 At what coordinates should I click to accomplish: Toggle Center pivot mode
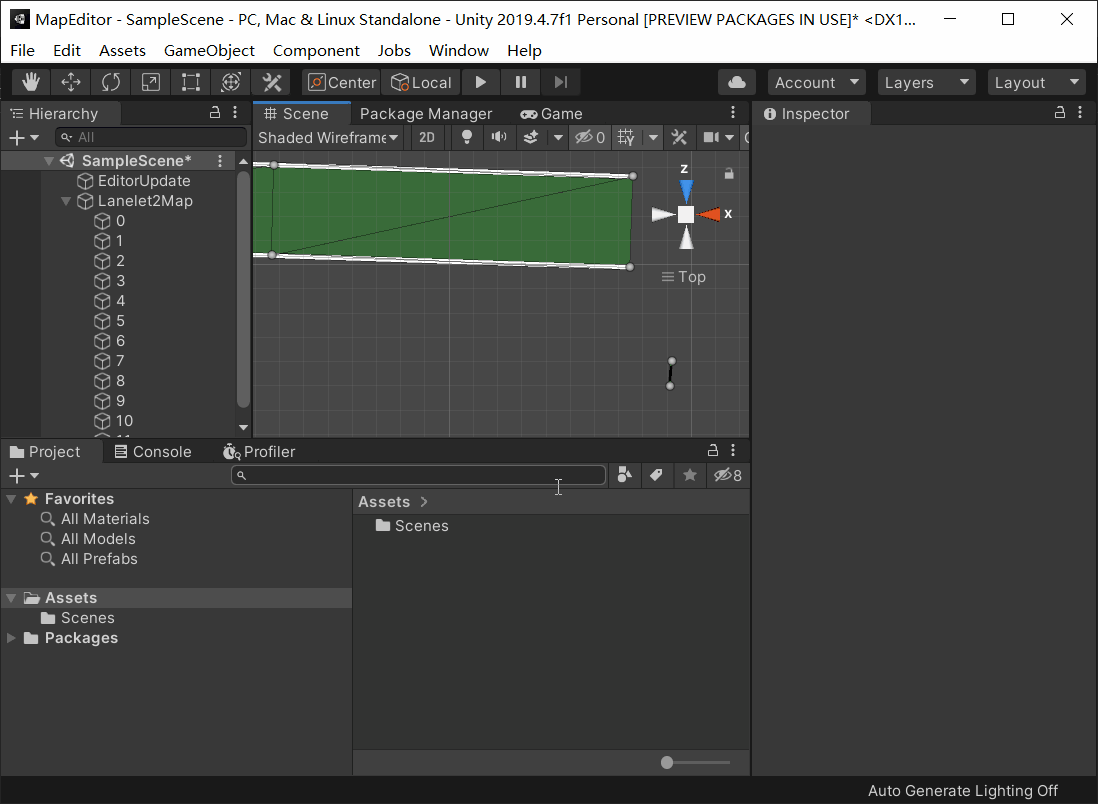pos(342,83)
